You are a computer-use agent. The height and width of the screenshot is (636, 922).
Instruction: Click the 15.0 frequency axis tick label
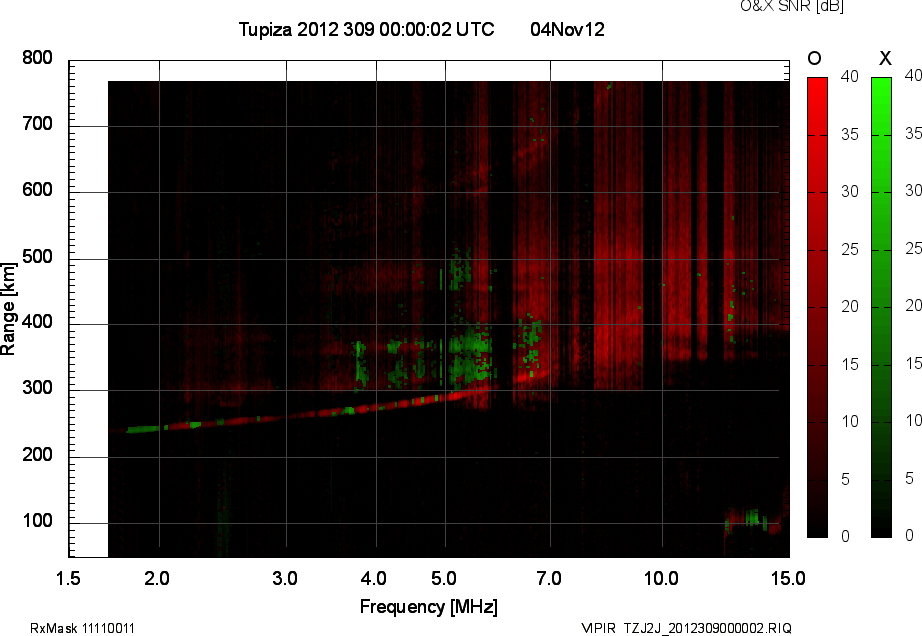pos(788,578)
